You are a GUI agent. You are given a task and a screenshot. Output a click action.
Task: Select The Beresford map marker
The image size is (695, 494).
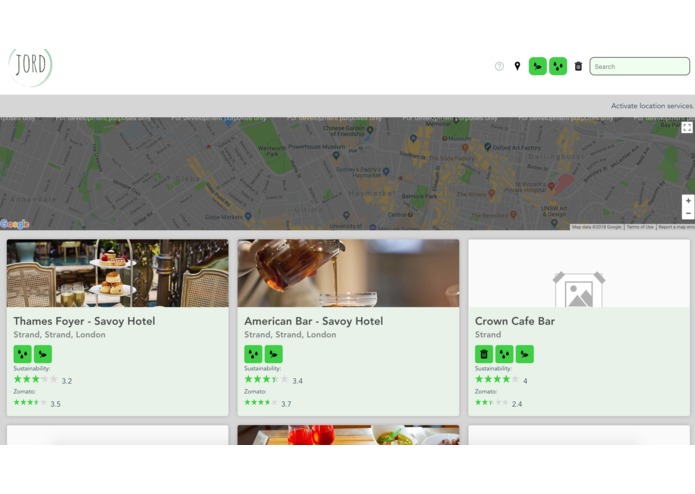tap(513, 214)
